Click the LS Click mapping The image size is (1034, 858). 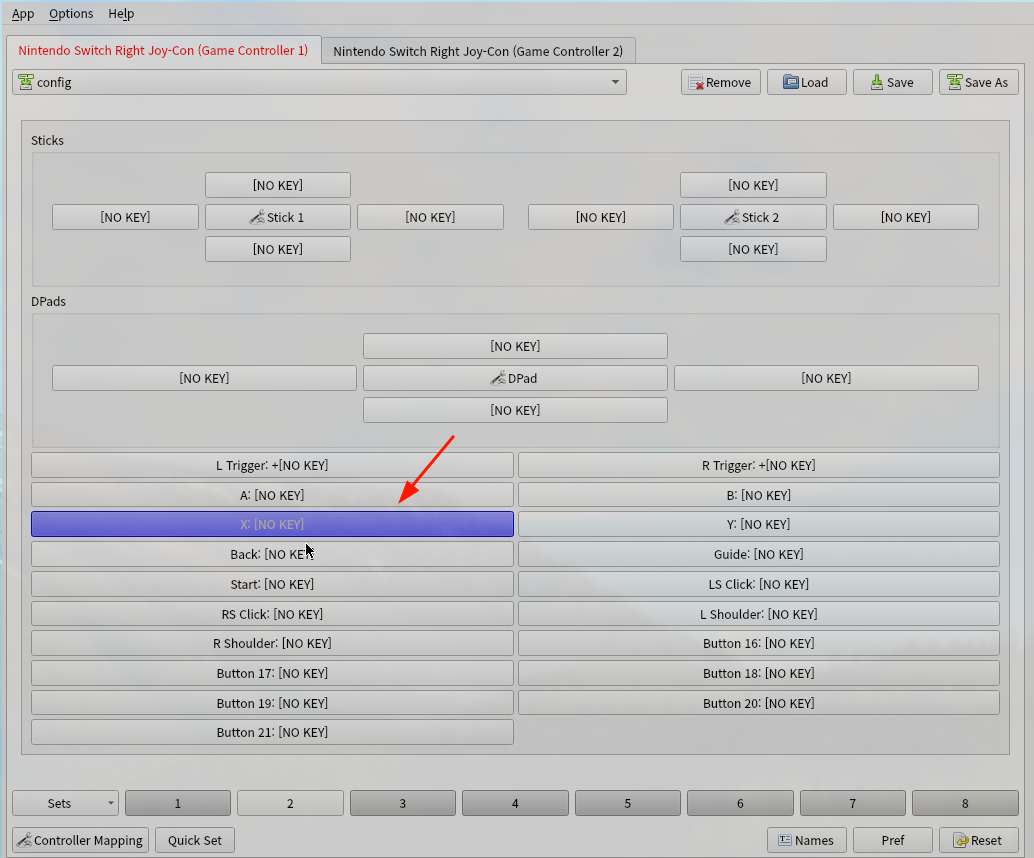click(759, 584)
